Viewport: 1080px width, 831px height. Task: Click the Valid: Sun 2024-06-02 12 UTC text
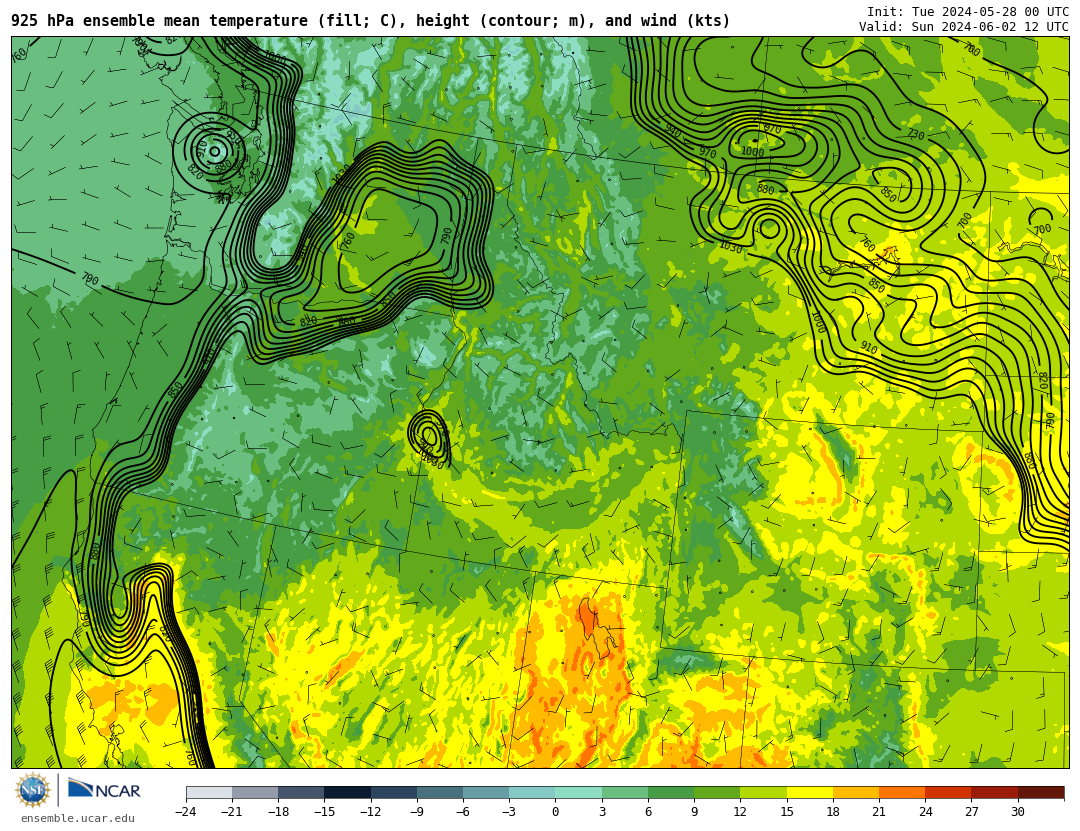tap(964, 27)
